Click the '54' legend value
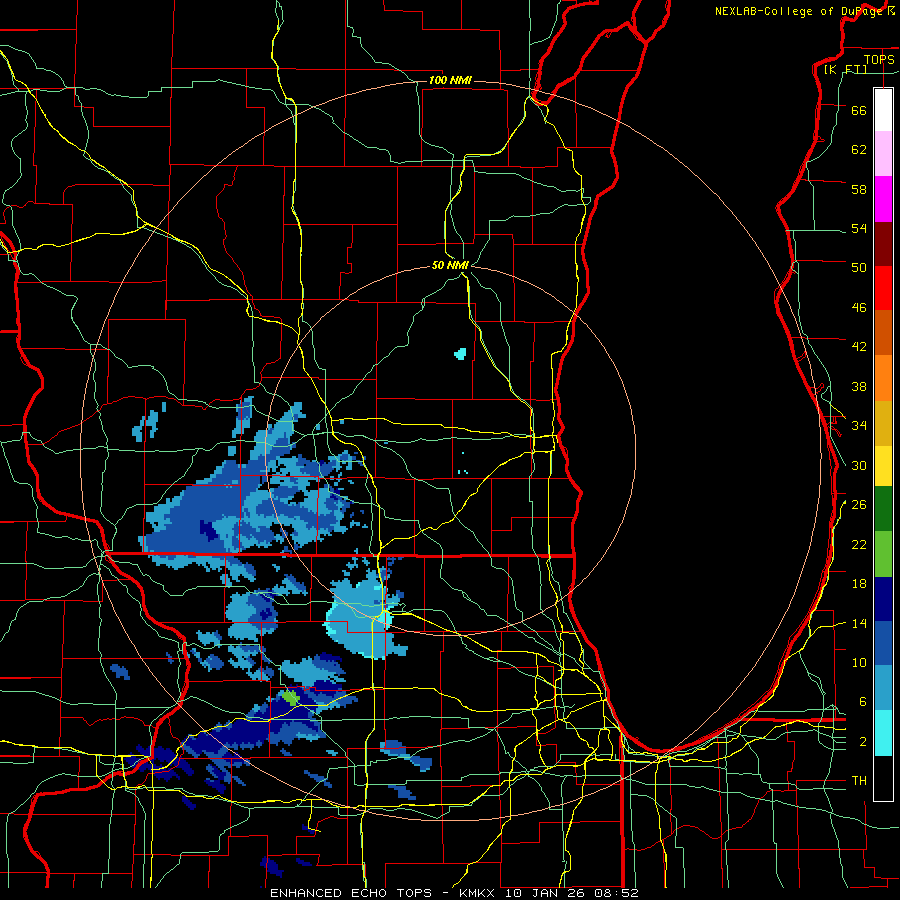 pos(859,229)
